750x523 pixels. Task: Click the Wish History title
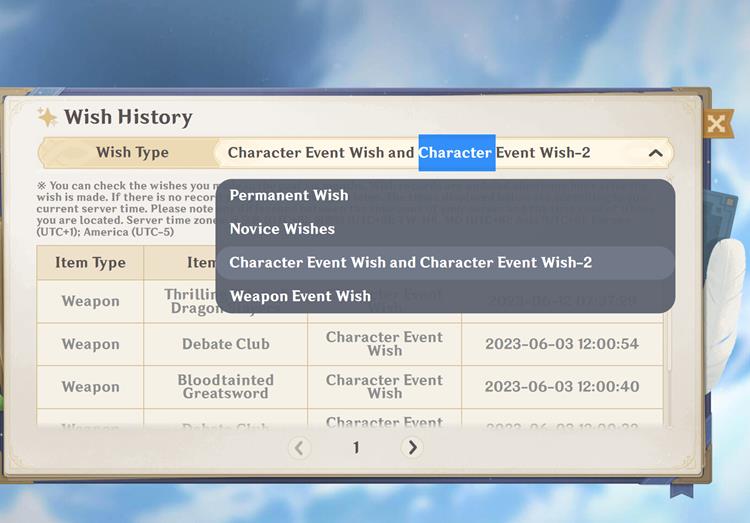(128, 117)
